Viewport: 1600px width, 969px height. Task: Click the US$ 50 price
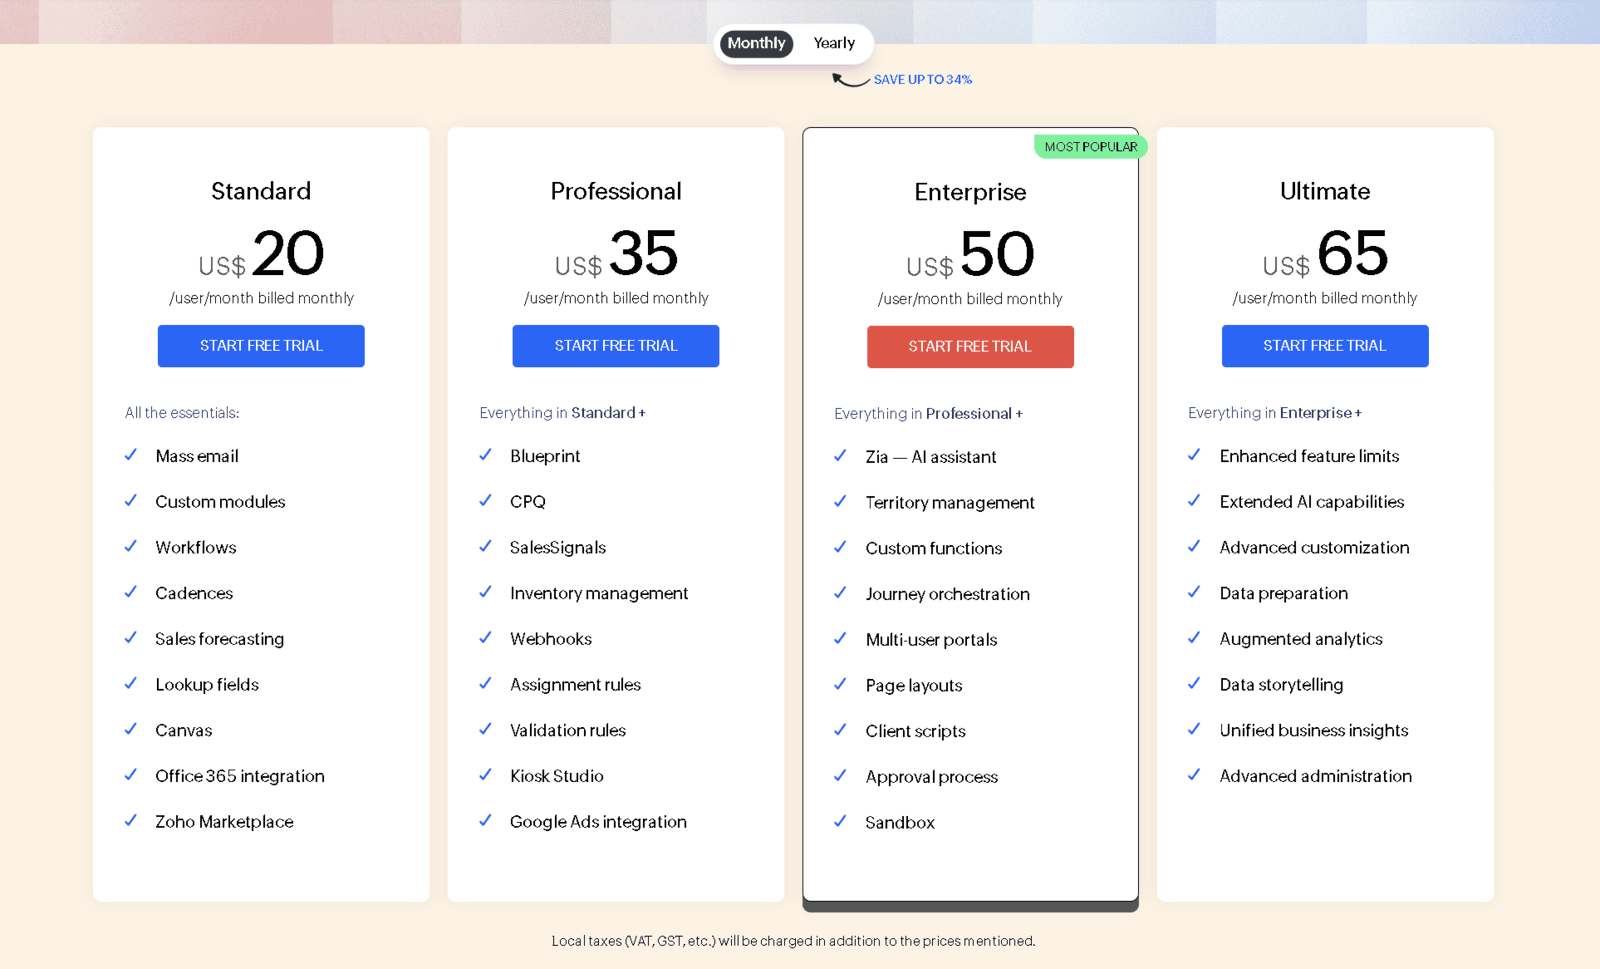pyautogui.click(x=970, y=255)
